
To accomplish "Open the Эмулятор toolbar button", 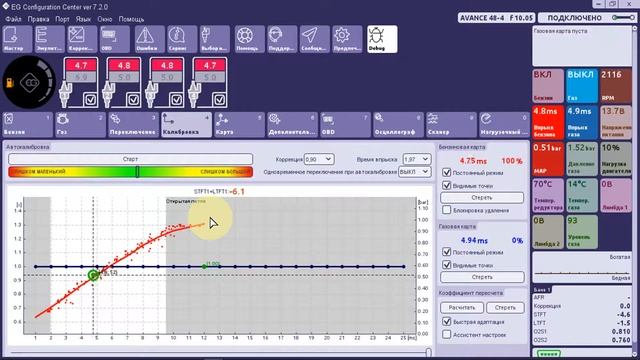I will point(49,39).
